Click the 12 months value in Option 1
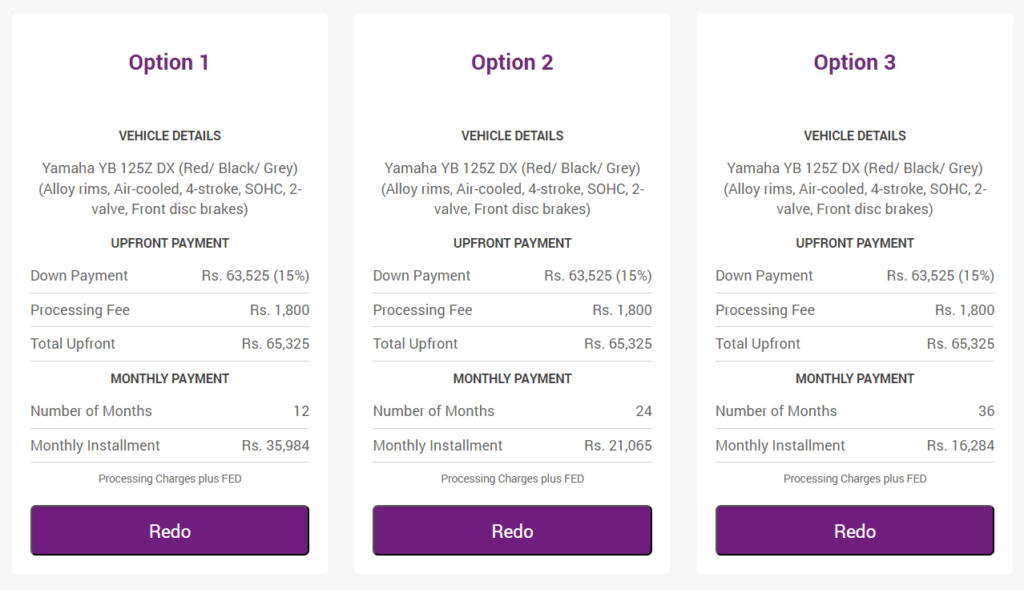The height and width of the screenshot is (590, 1024). pyautogui.click(x=301, y=411)
